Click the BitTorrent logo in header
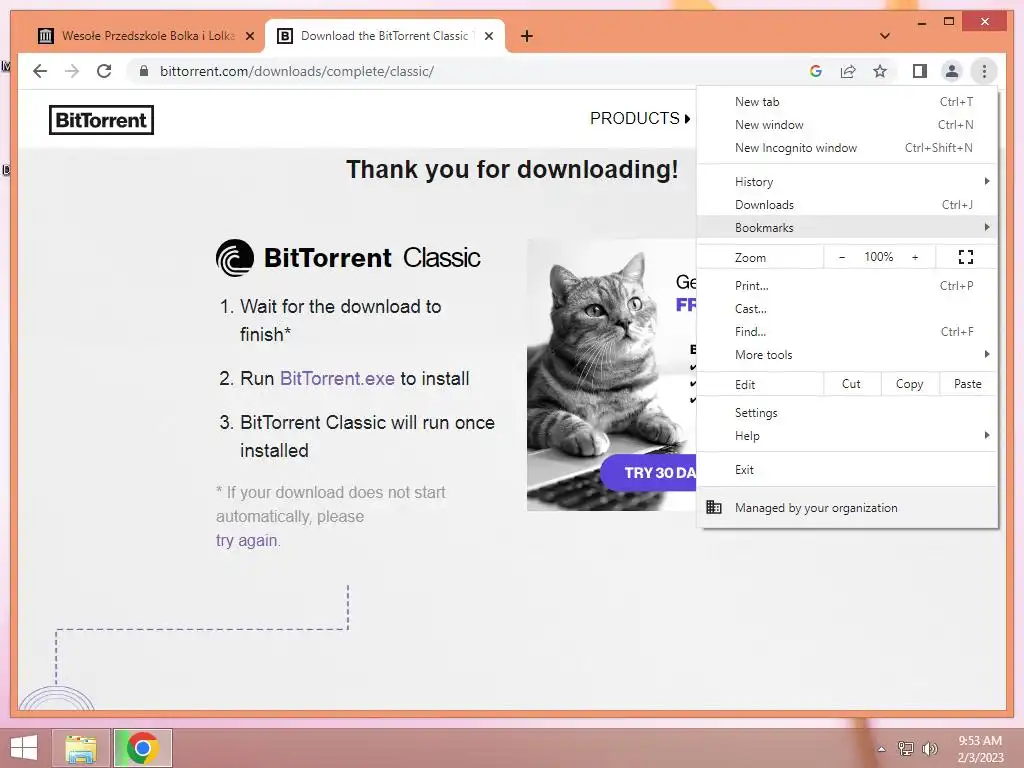The height and width of the screenshot is (768, 1024). coord(101,120)
